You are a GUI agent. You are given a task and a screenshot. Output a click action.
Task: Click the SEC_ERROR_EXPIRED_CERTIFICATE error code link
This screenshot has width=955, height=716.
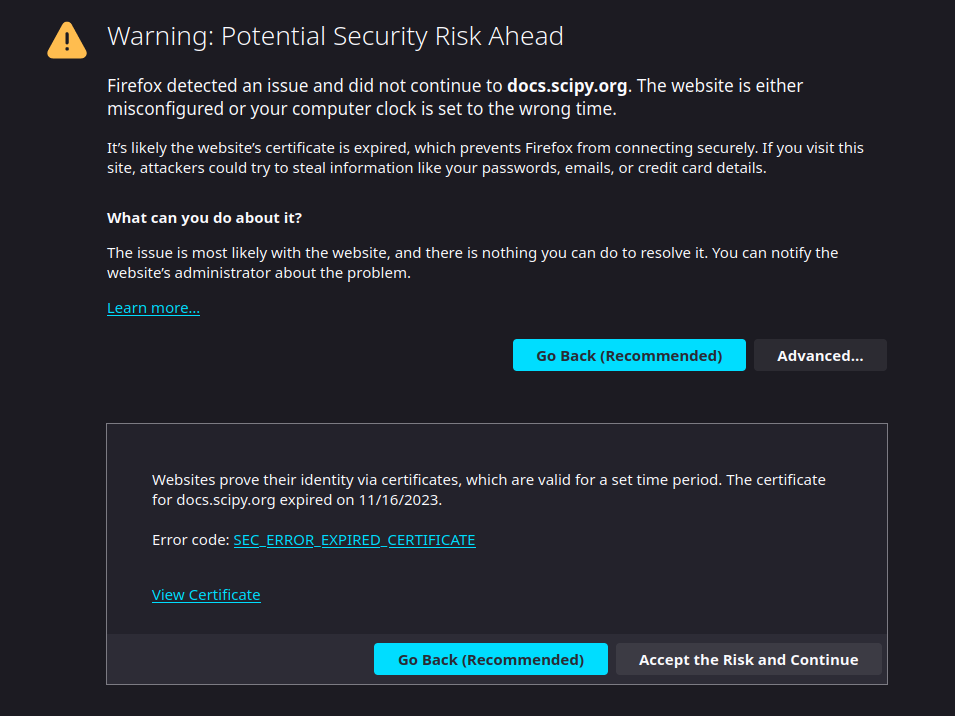point(354,540)
